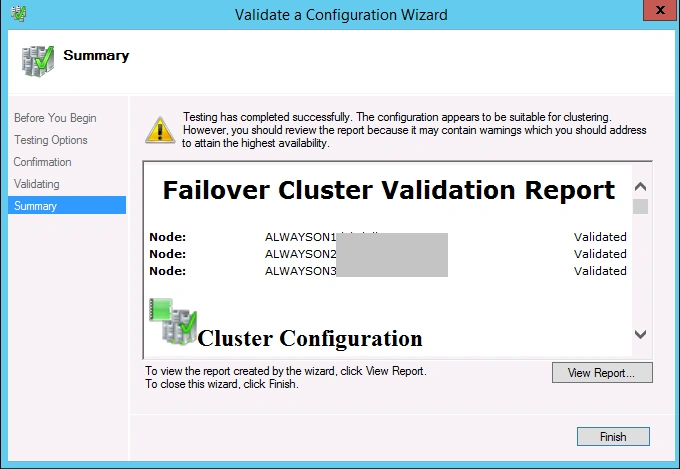680x469 pixels.
Task: Click Validated status for ALWAYSON1
Action: pyautogui.click(x=600, y=237)
